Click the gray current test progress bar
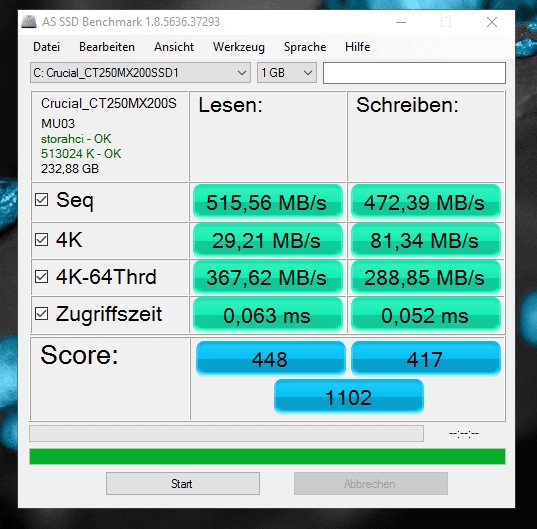537x529 pixels. 226,433
